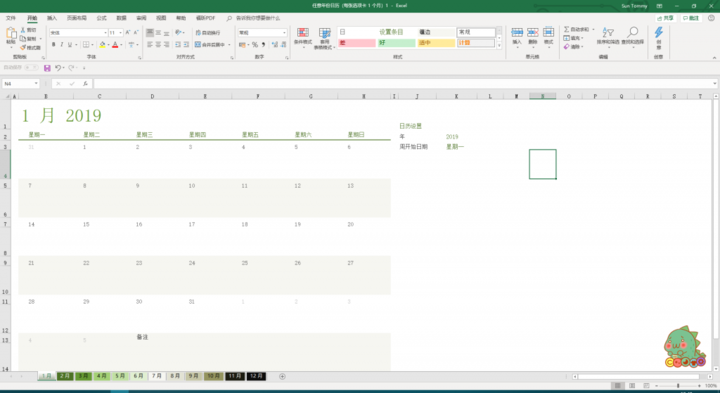720x393 pixels.
Task: Toggle middle vertical alignment
Action: [x=158, y=33]
